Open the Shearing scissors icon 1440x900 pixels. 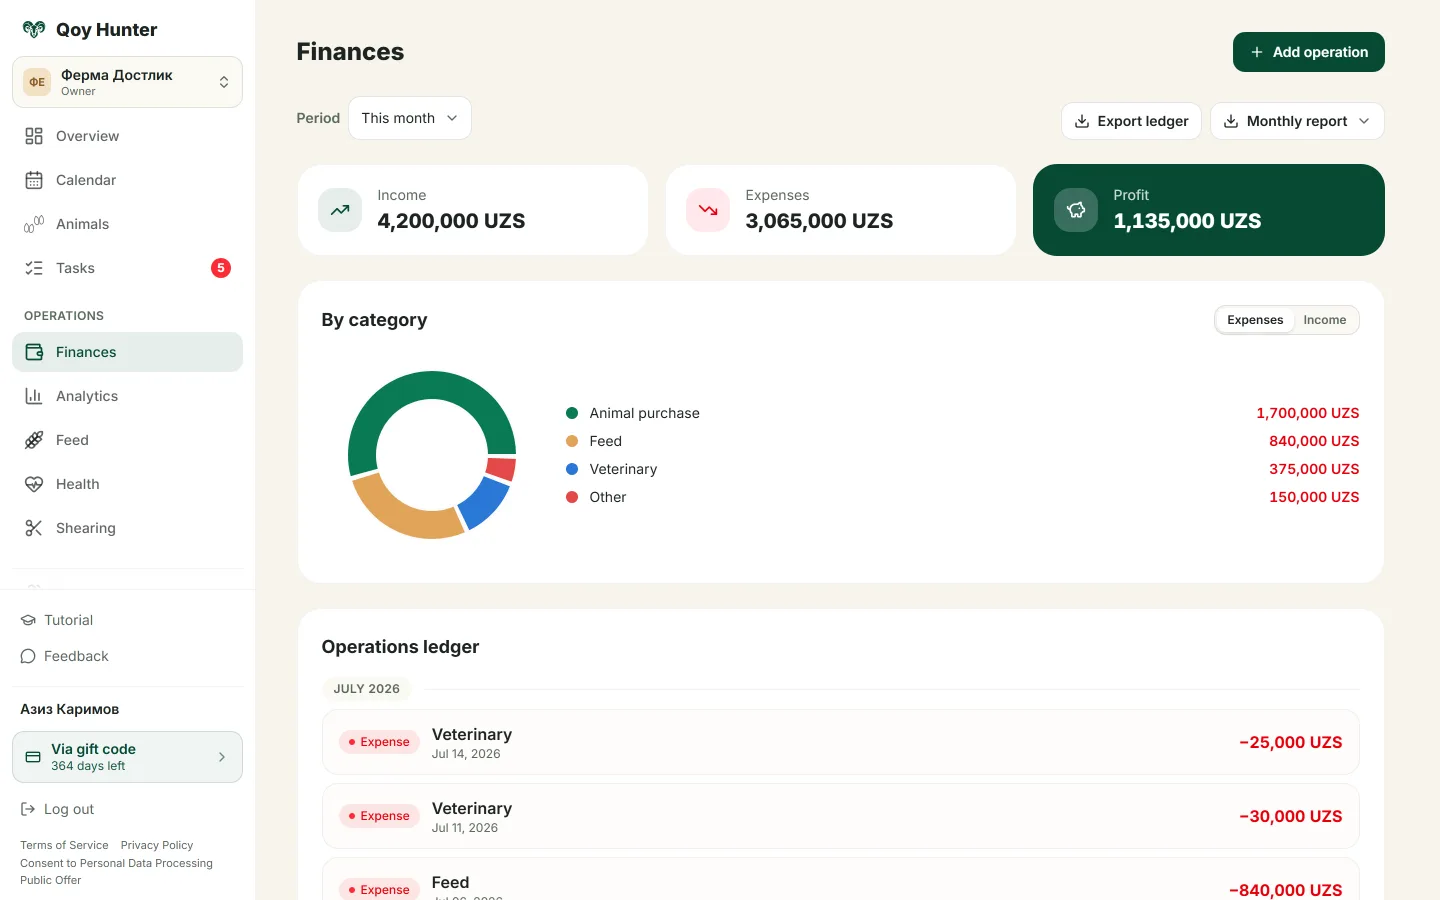(34, 528)
